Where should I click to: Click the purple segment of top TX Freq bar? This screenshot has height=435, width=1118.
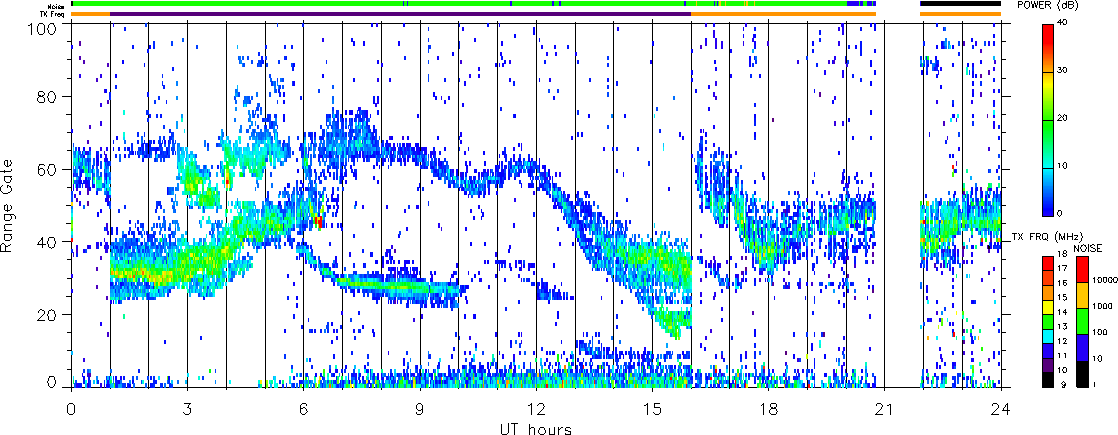(x=401, y=14)
